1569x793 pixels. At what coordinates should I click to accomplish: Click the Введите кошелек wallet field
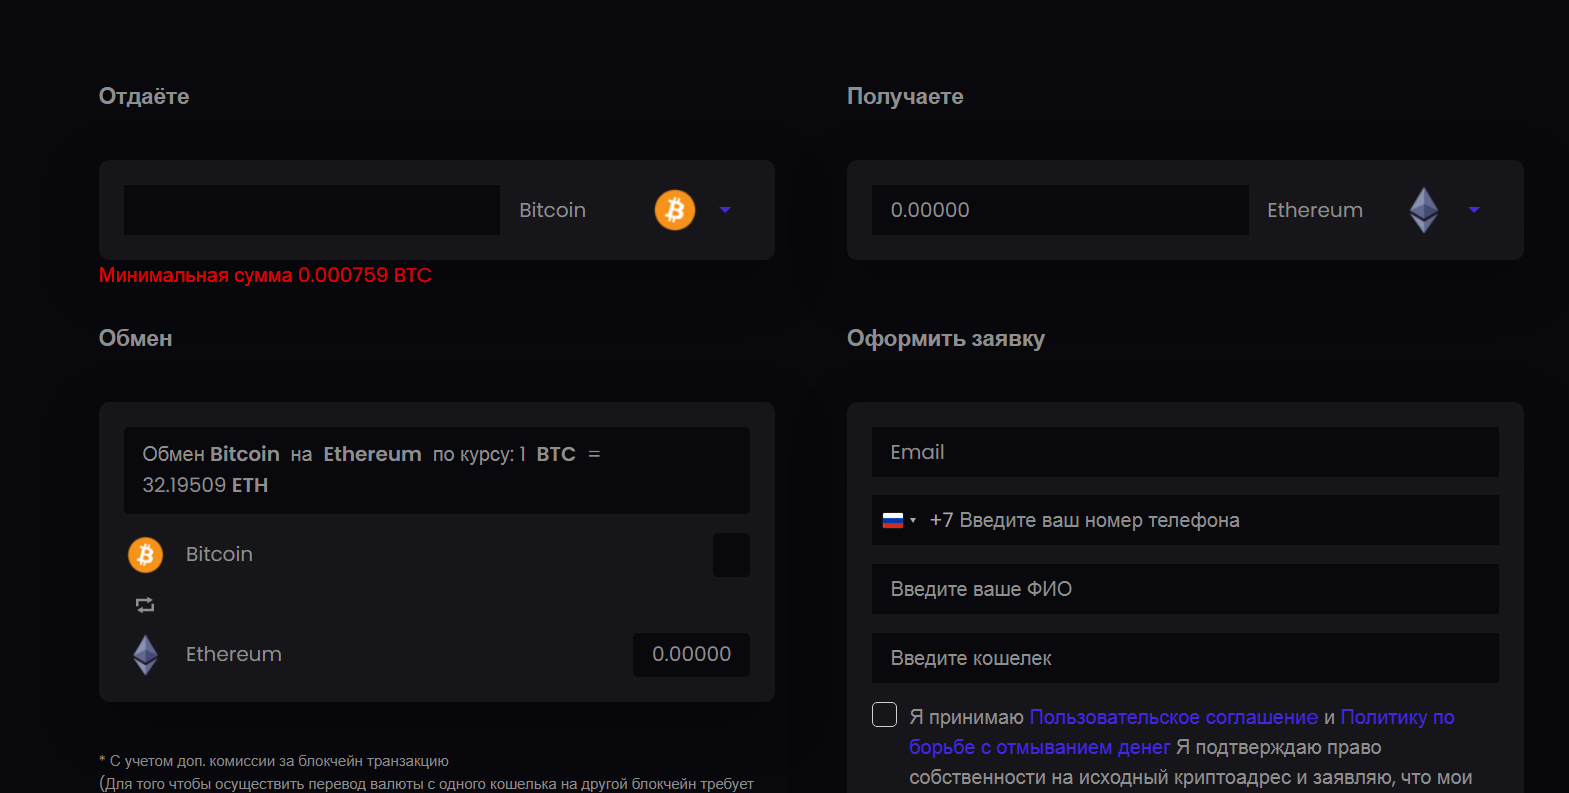(x=1185, y=658)
